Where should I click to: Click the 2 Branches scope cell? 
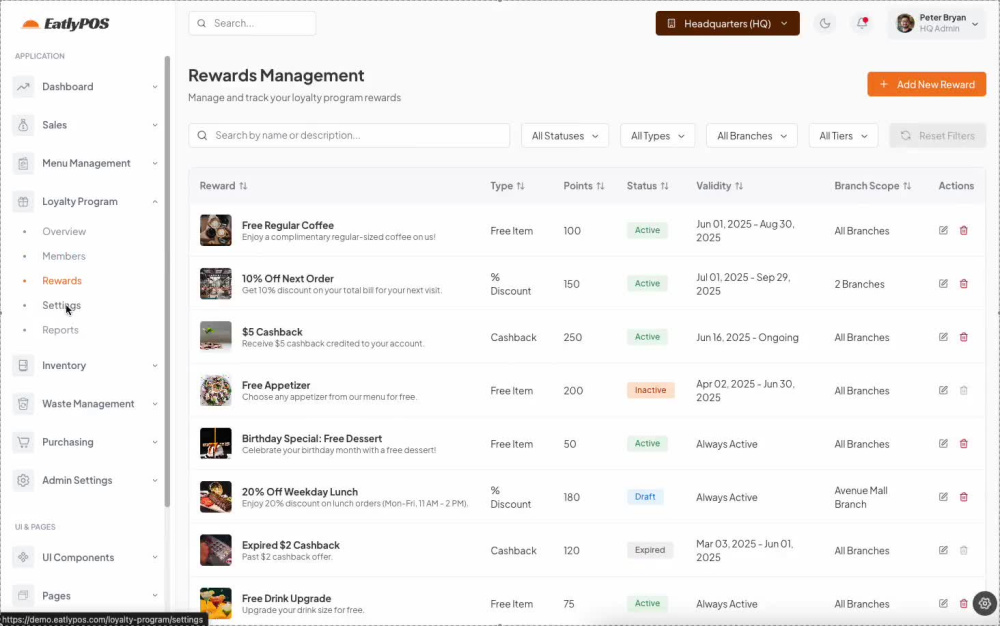pos(859,284)
